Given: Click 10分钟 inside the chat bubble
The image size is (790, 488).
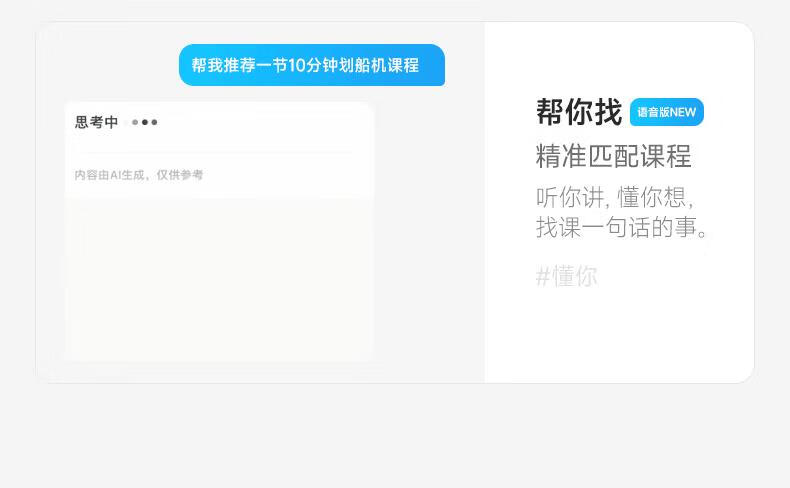Looking at the screenshot, I should pyautogui.click(x=313, y=65).
